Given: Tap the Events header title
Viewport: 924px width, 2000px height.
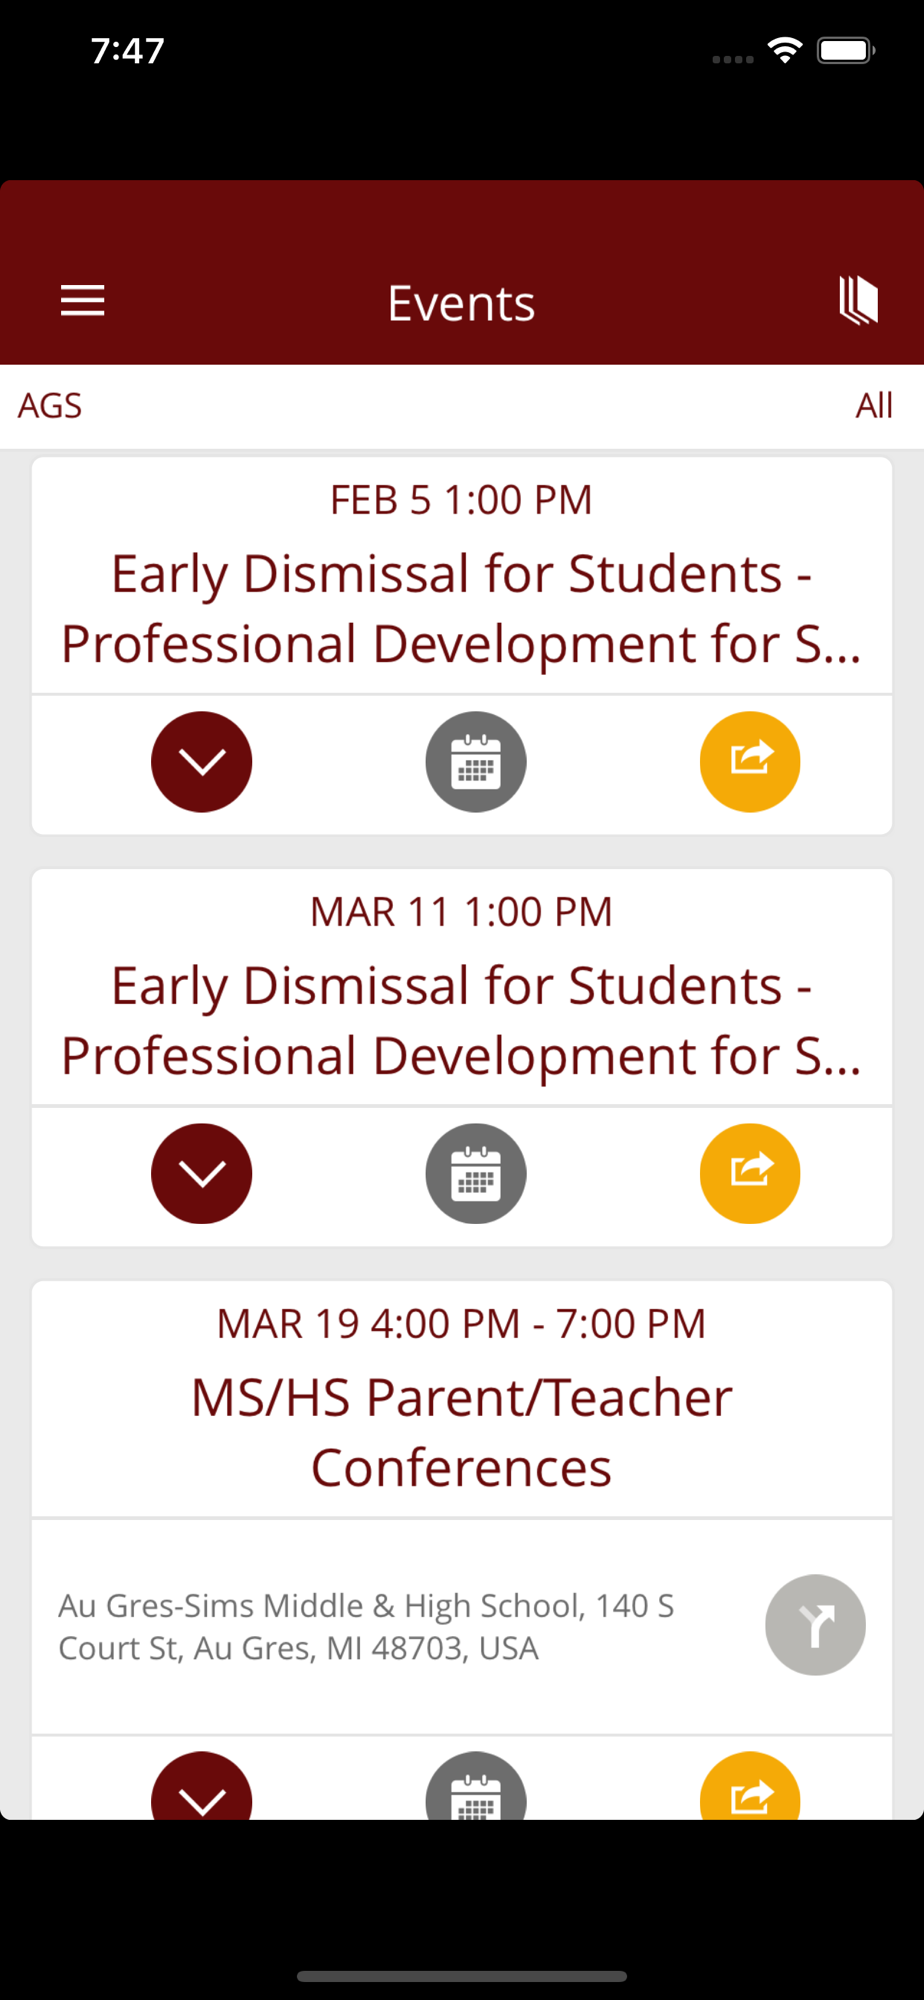Looking at the screenshot, I should pyautogui.click(x=461, y=303).
